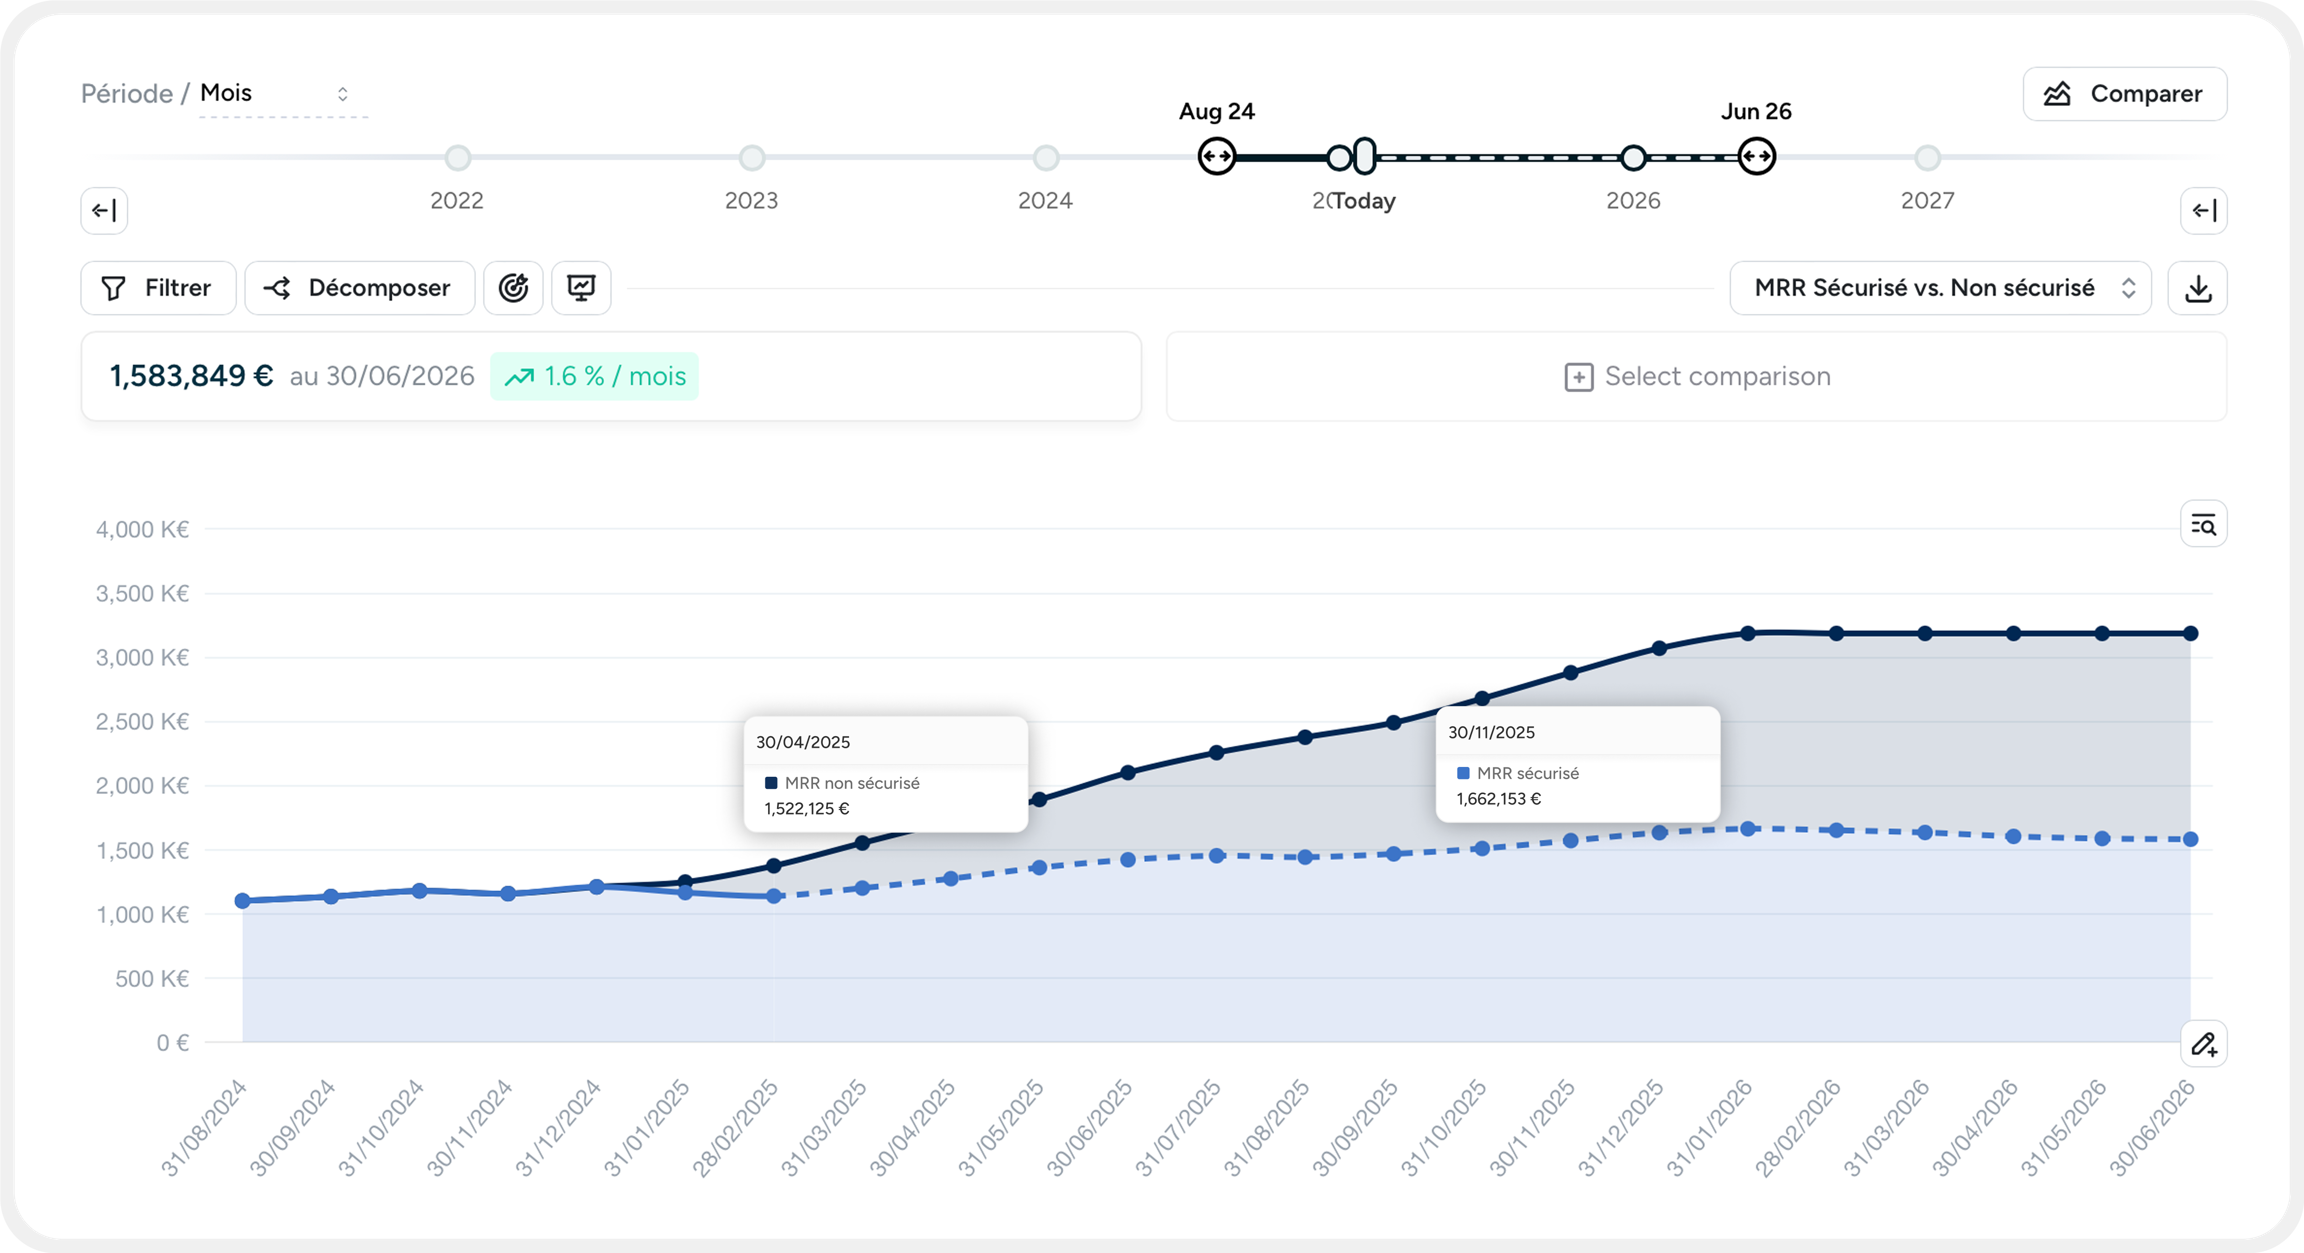
Task: Click the presentation screen icon button
Action: 581,288
